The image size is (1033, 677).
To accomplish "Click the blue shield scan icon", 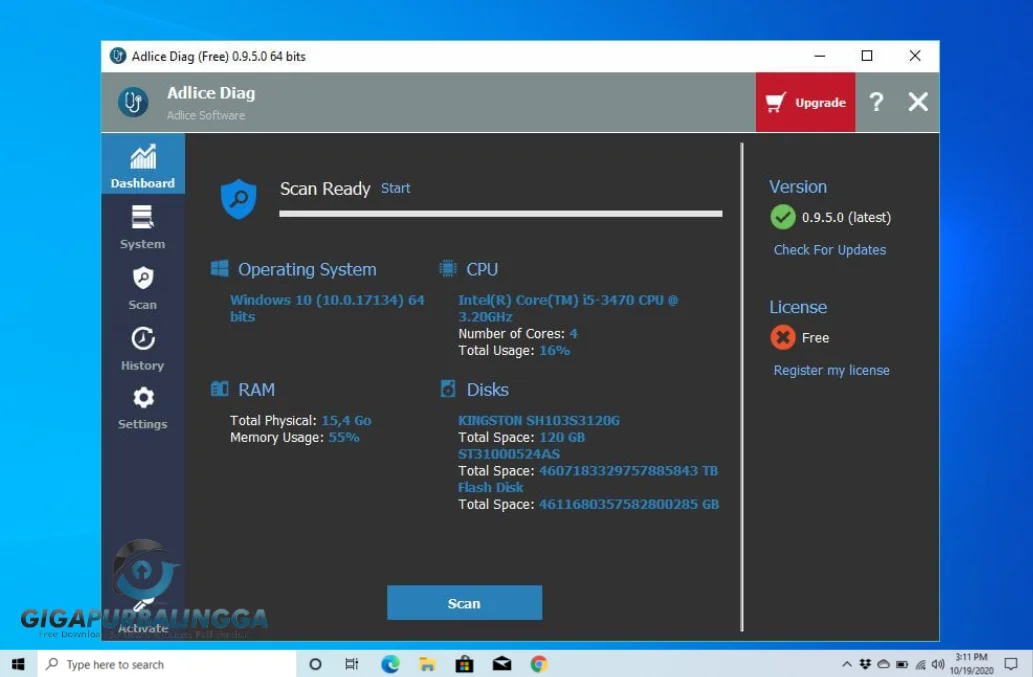I will click(238, 199).
